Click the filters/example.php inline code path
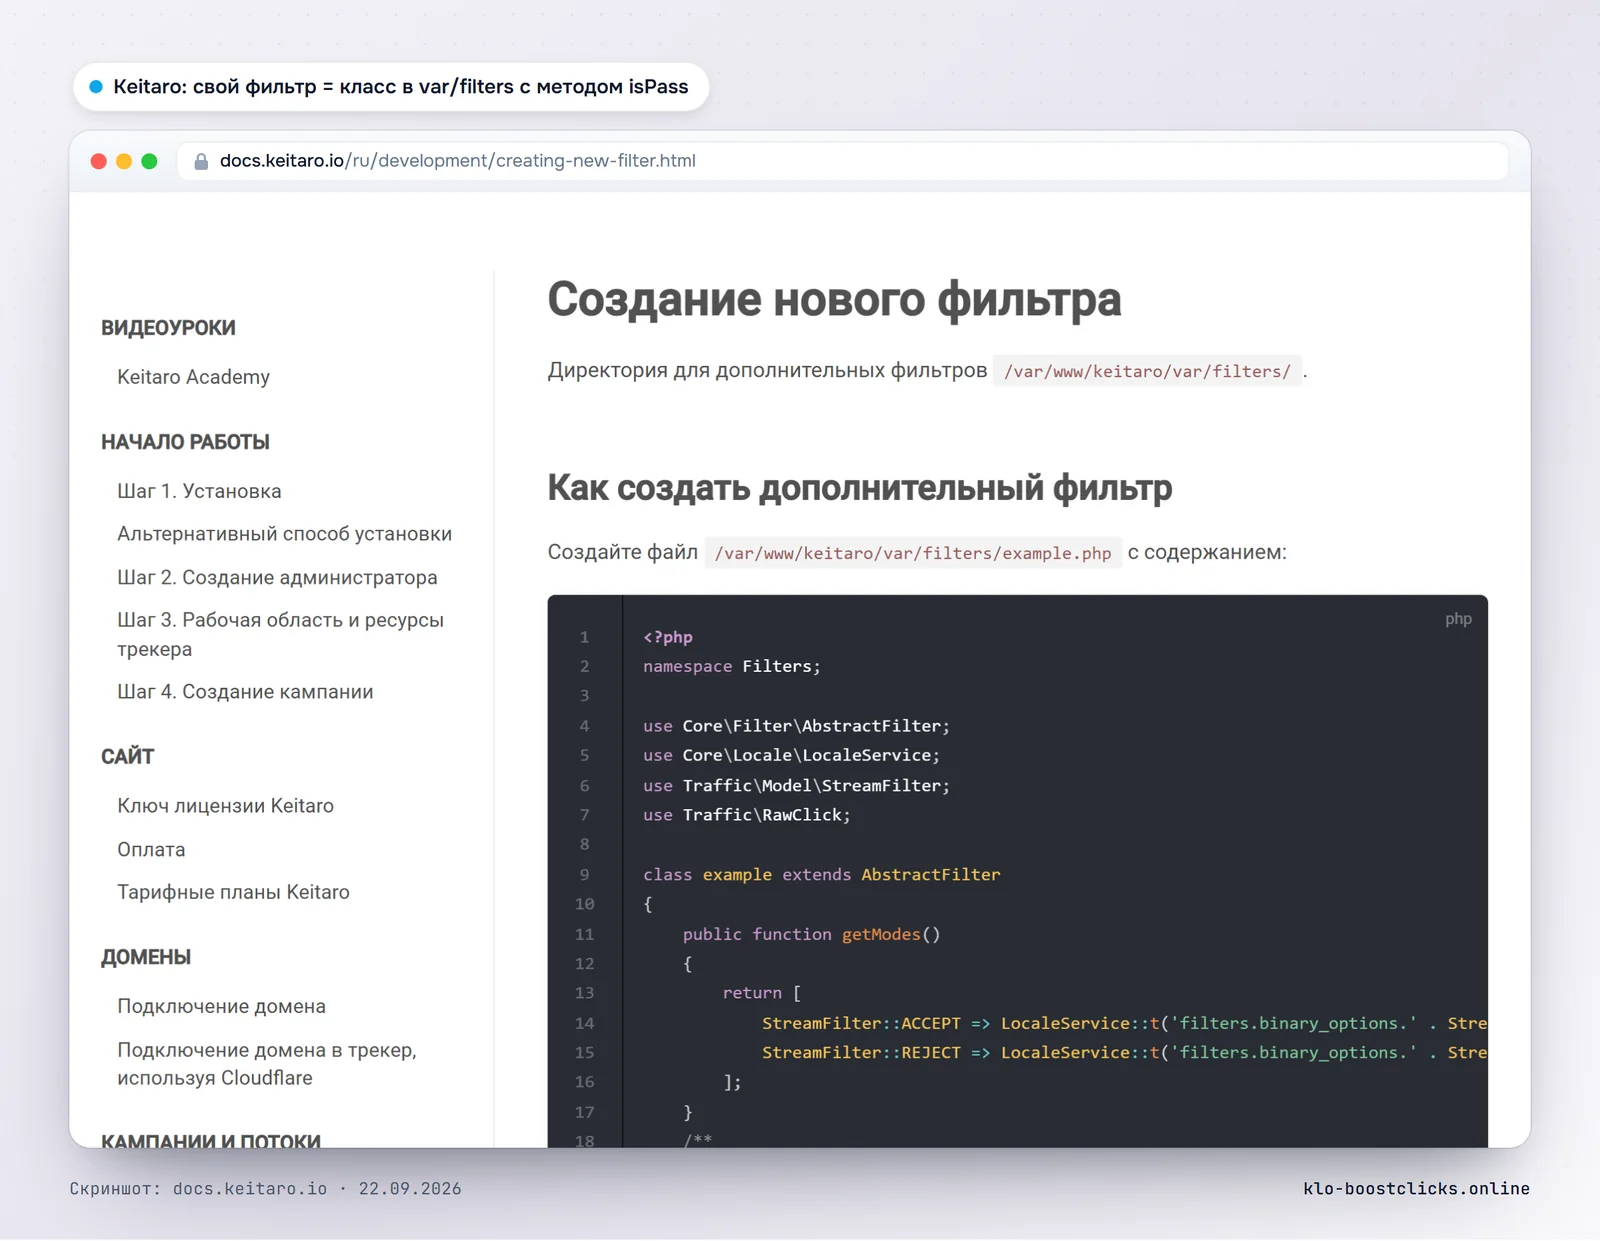Image resolution: width=1600 pixels, height=1241 pixels. point(913,553)
